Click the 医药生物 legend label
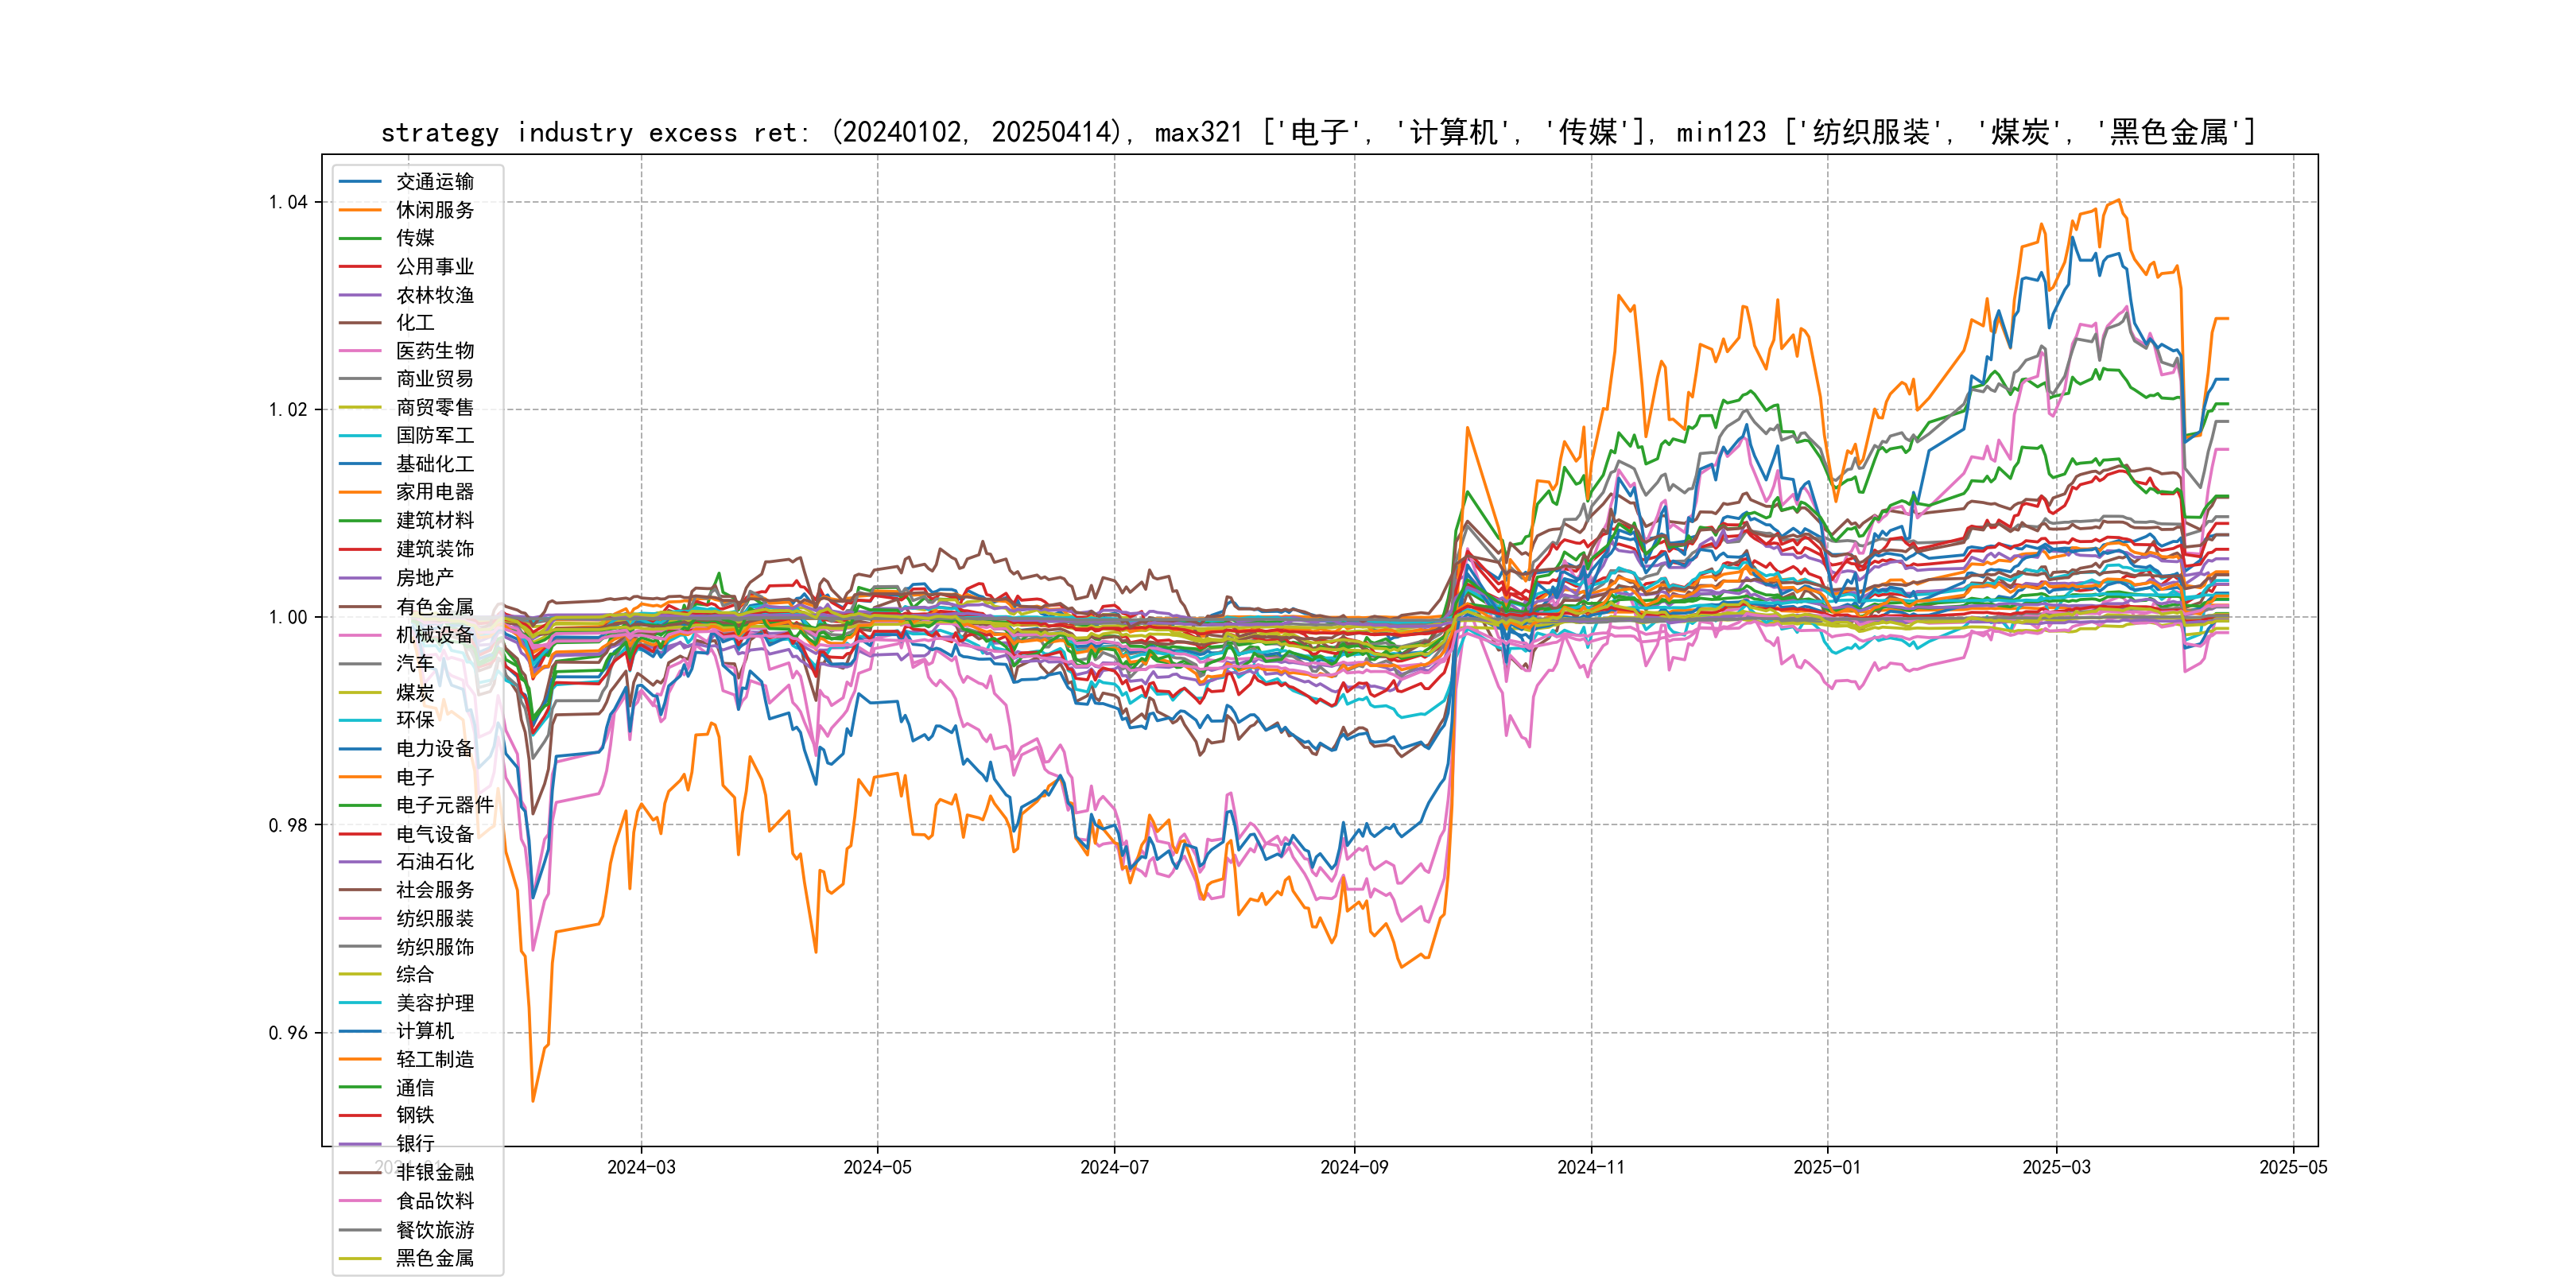Image resolution: width=2576 pixels, height=1288 pixels. point(434,351)
